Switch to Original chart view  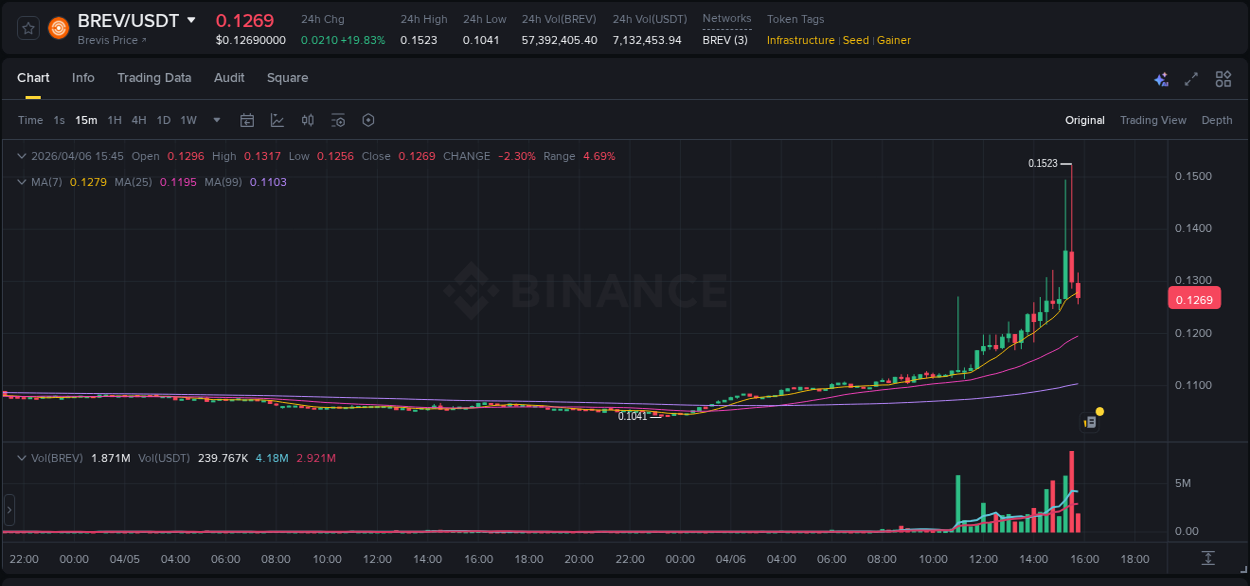pos(1085,120)
